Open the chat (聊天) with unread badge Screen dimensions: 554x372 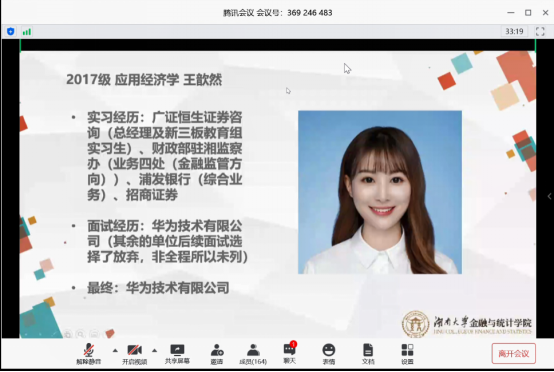290,353
